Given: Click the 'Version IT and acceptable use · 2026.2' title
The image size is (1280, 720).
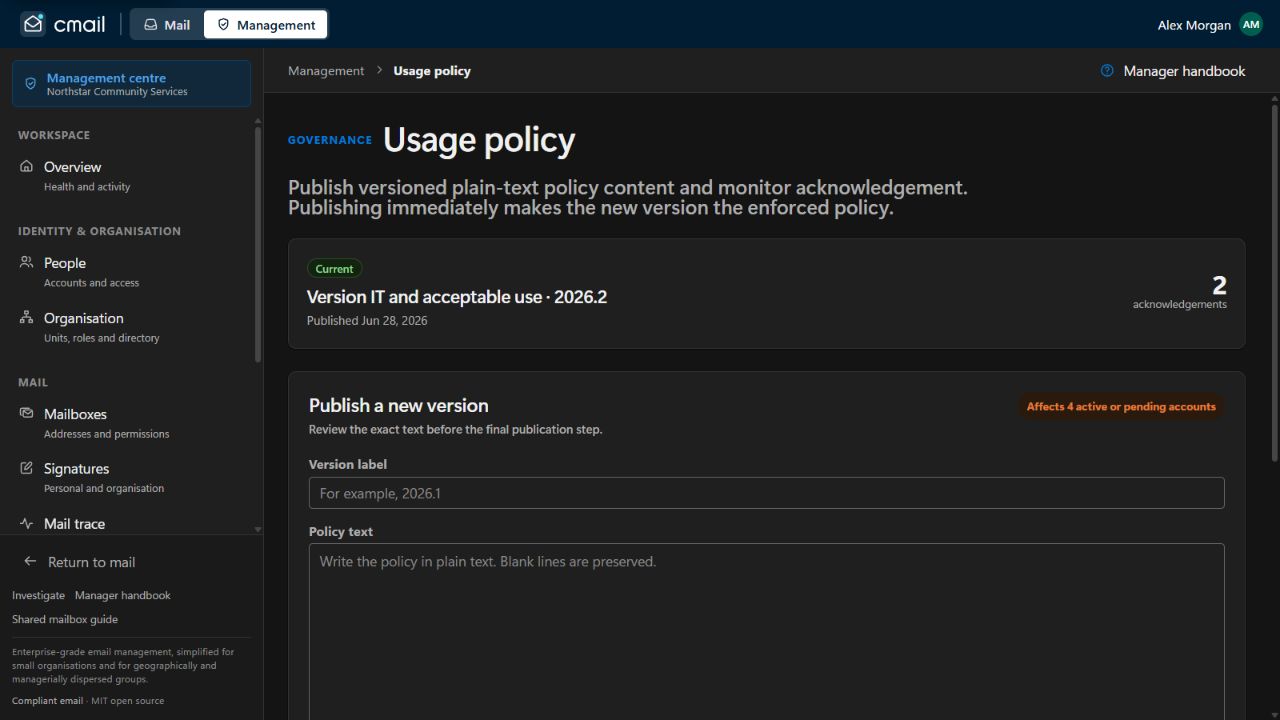Looking at the screenshot, I should point(457,297).
